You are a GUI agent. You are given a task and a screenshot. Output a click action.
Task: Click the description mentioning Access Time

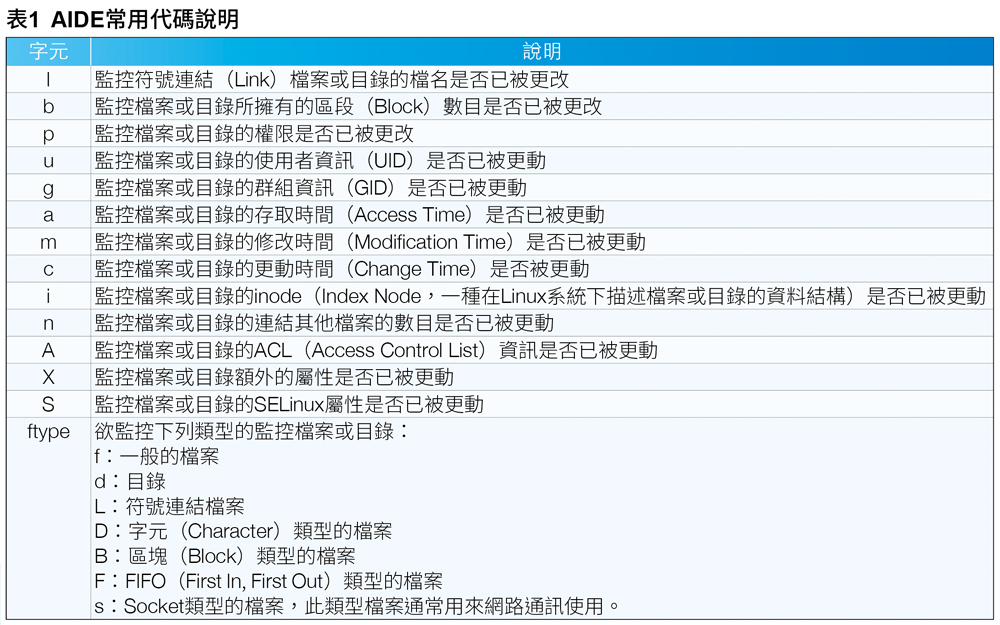[349, 215]
